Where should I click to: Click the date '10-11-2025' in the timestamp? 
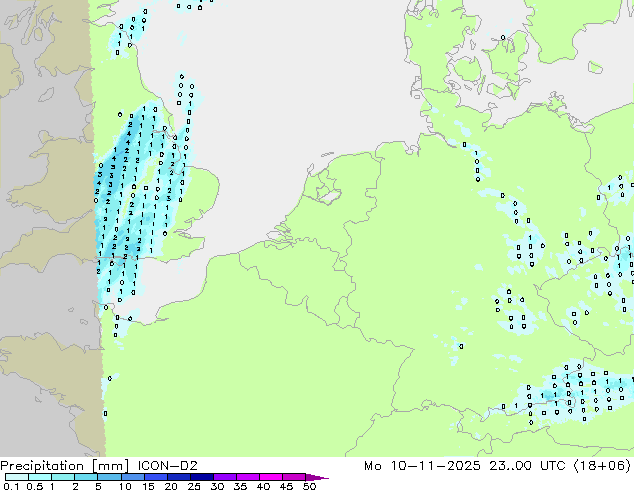[436, 466]
